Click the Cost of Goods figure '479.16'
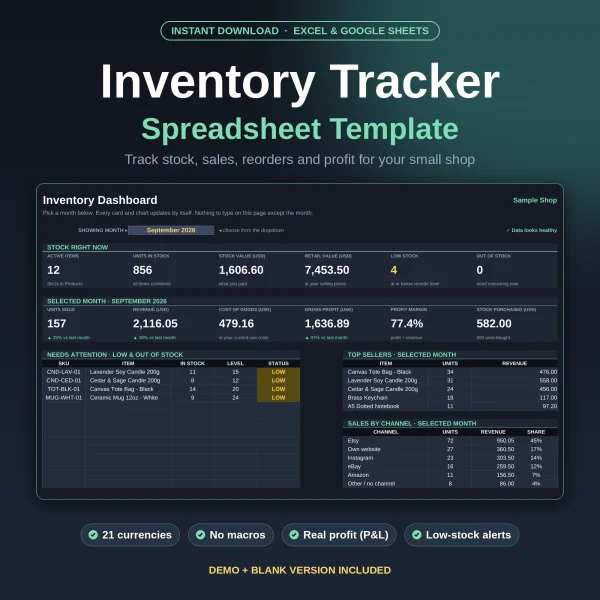 tap(236, 324)
